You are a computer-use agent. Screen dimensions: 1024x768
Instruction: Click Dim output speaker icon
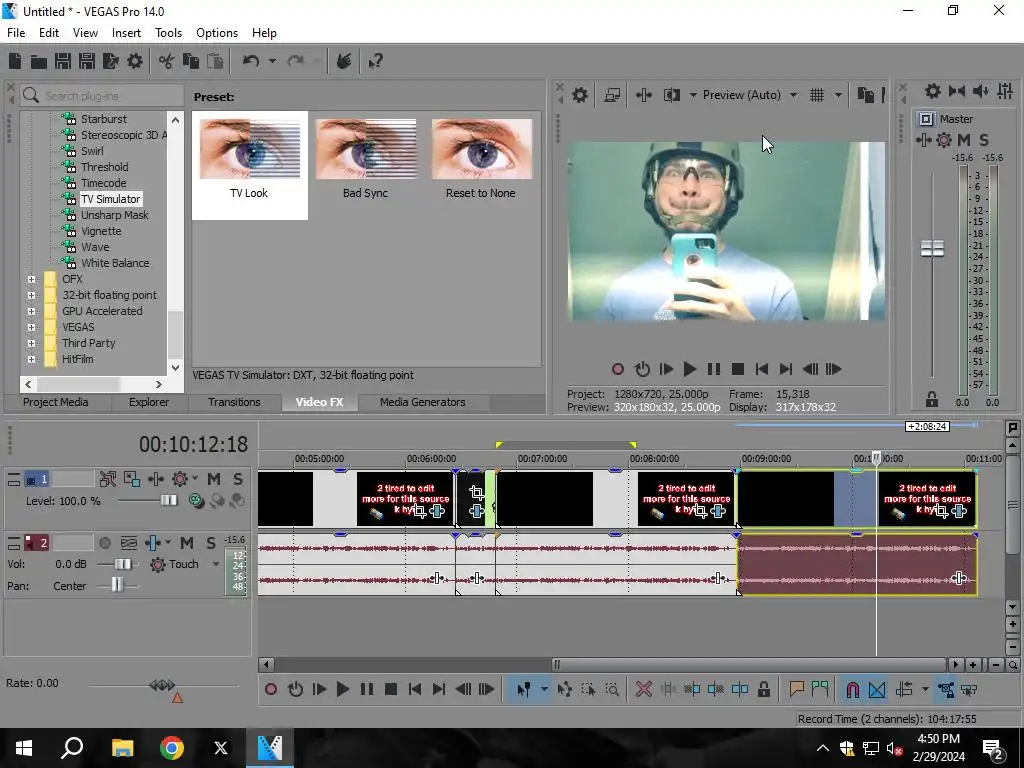980,91
